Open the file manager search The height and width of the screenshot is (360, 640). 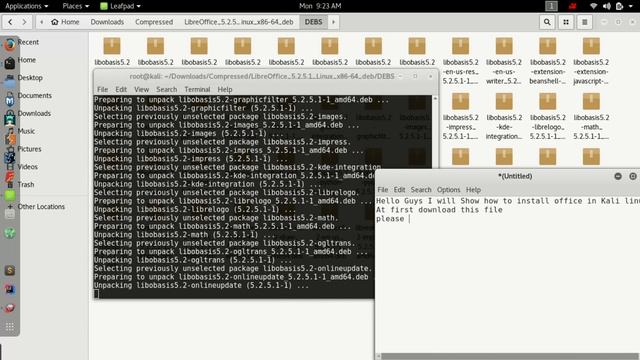(x=547, y=22)
